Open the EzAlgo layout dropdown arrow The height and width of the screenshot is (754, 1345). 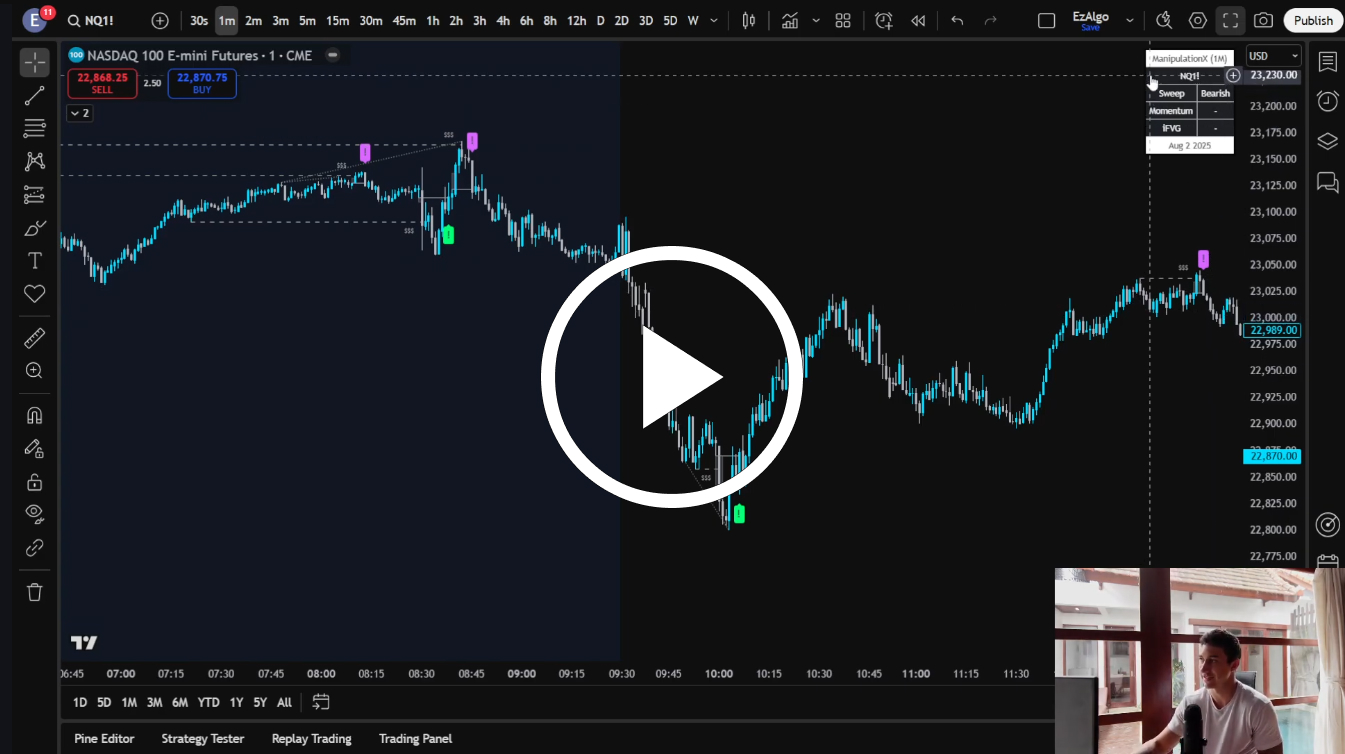pos(1130,21)
